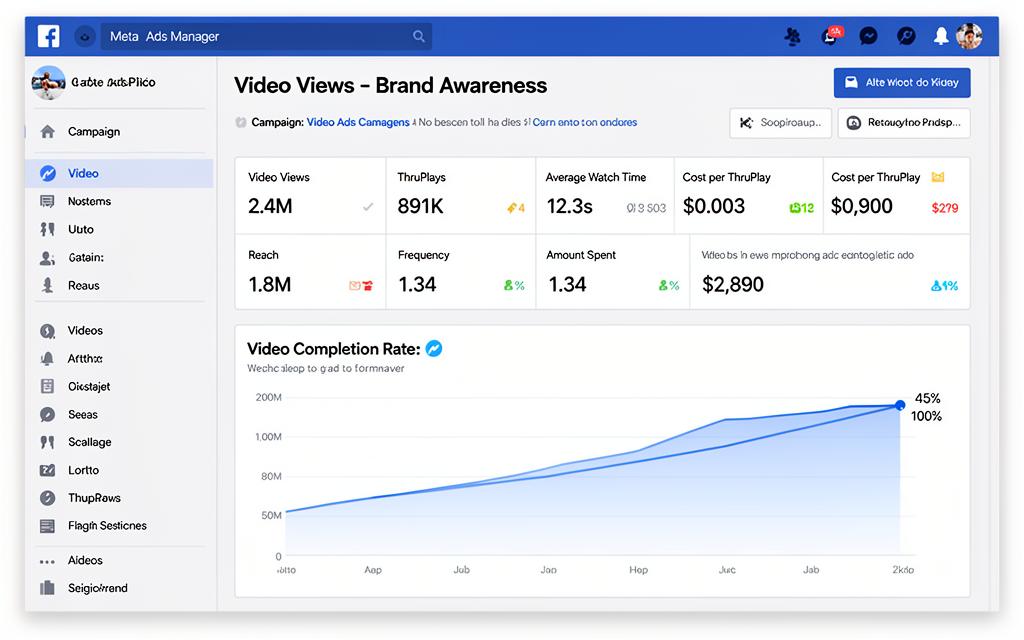This screenshot has height=640, width=1024.
Task: Click the sidebar account avatar thumbnail
Action: (49, 82)
